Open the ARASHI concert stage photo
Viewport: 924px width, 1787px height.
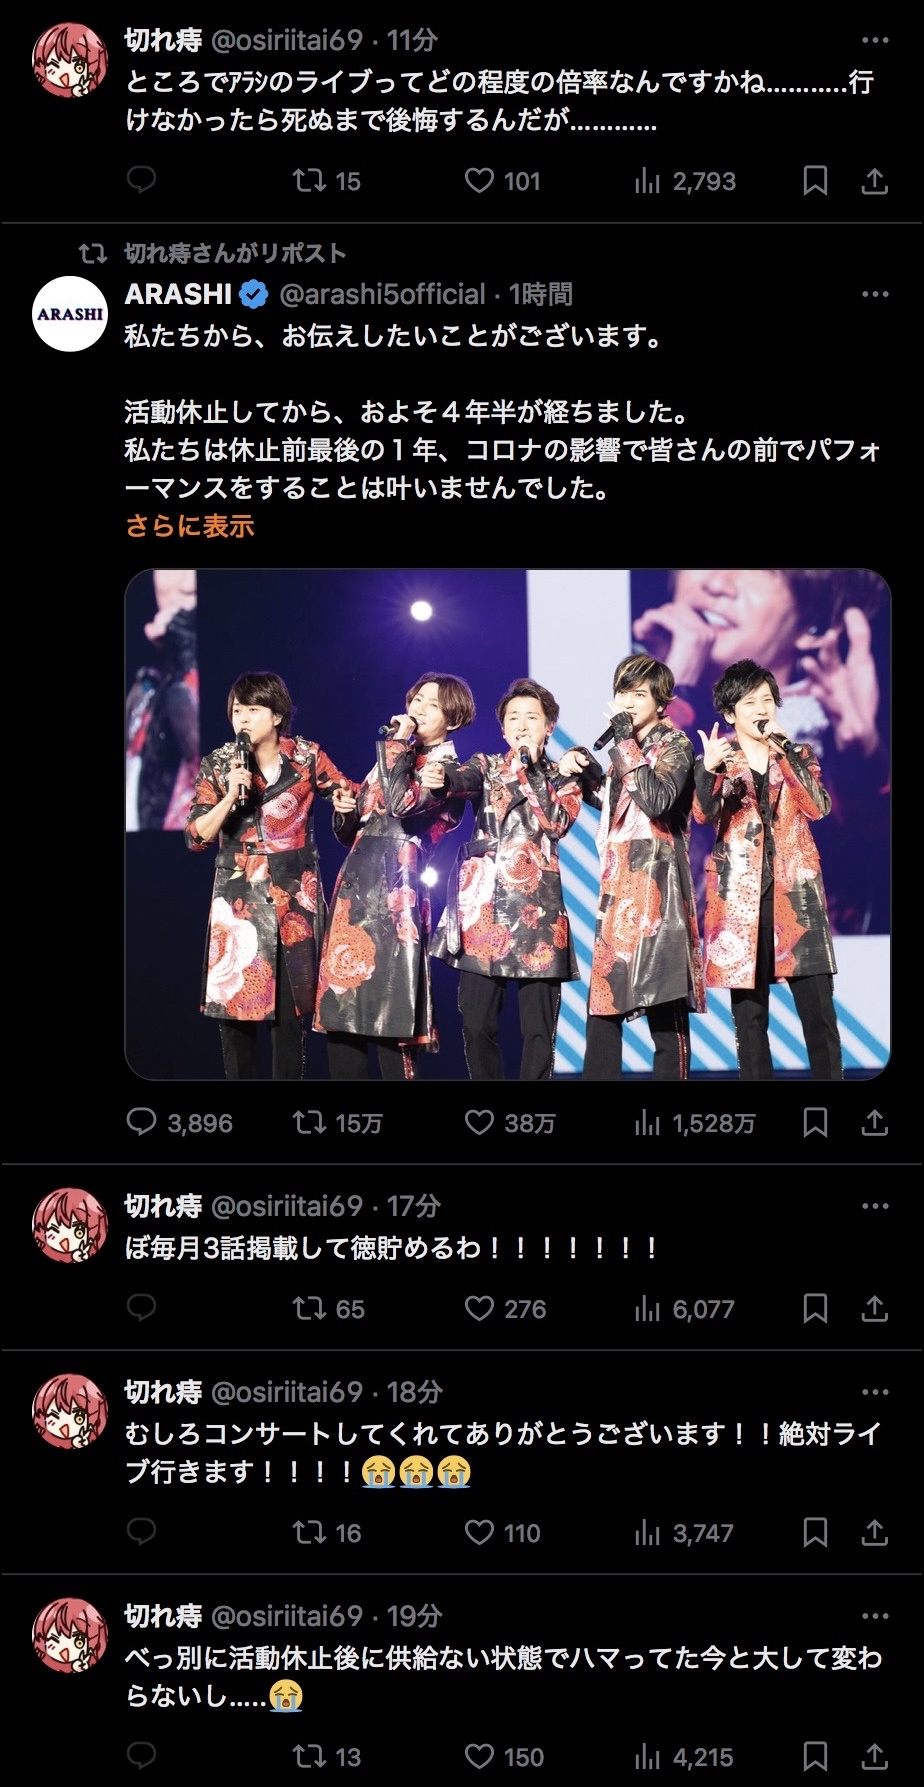[508, 824]
